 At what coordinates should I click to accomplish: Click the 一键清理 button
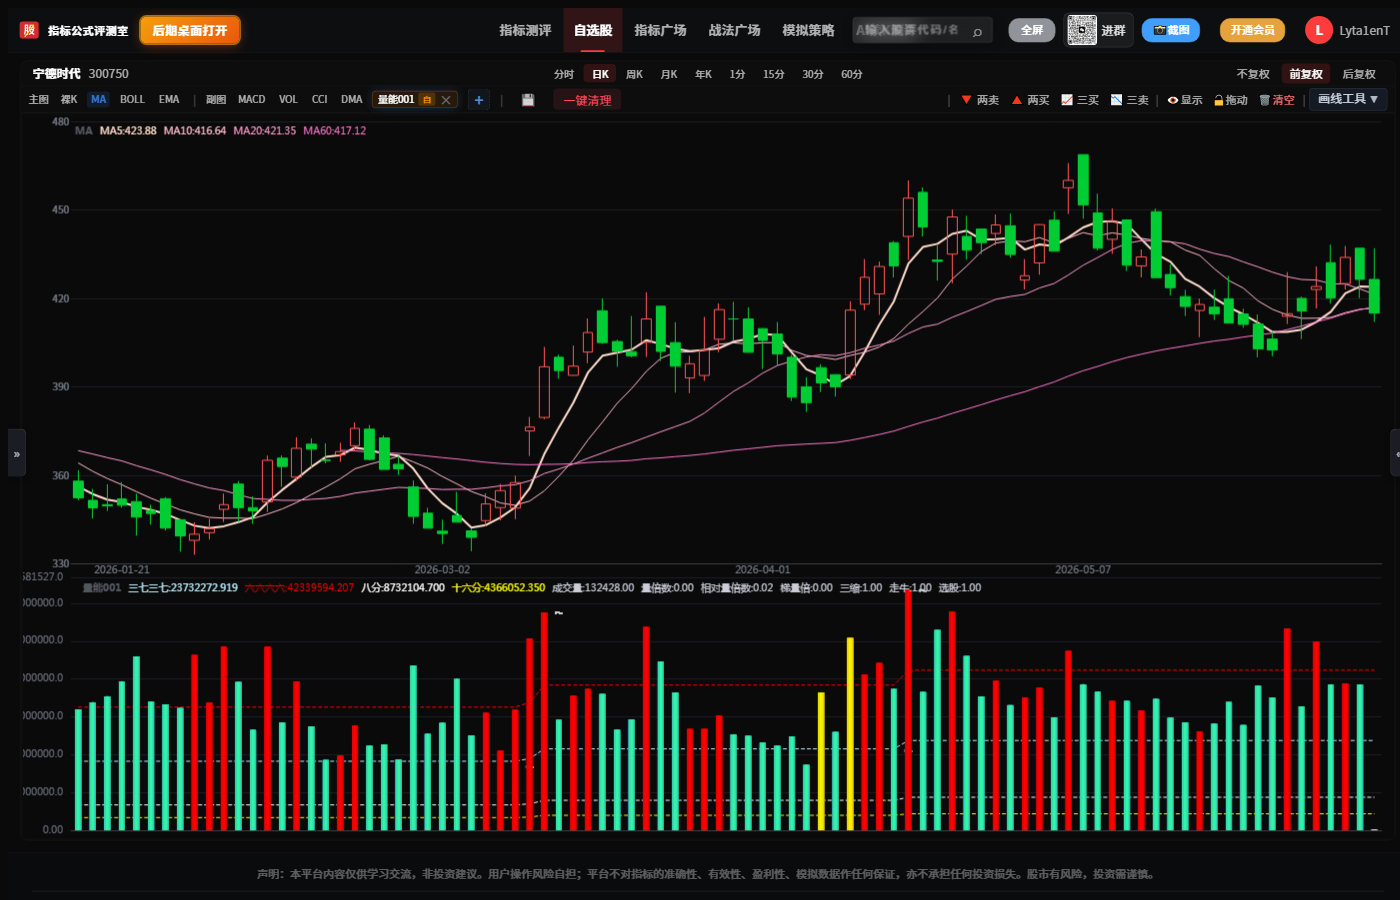pyautogui.click(x=587, y=100)
